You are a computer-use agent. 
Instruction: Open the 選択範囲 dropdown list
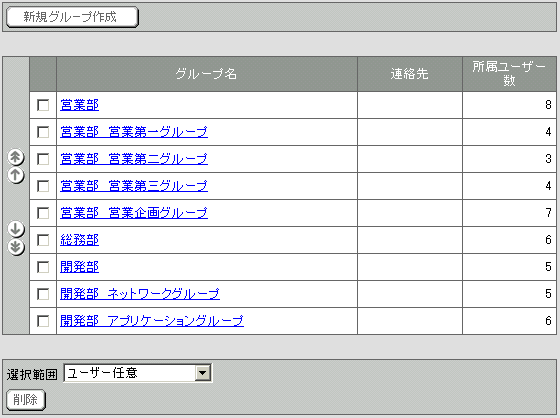[138, 373]
